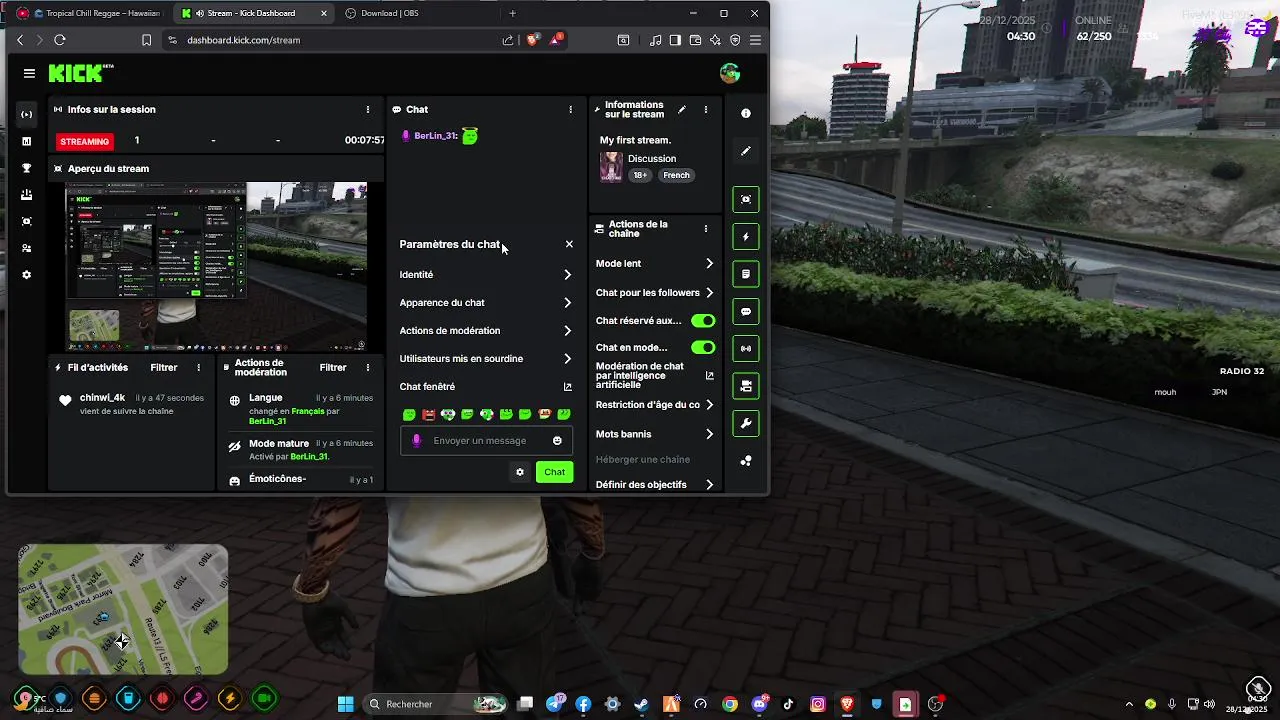The height and width of the screenshot is (720, 1280).
Task: Toggle the stream preview widget icon
Action: pyautogui.click(x=746, y=199)
